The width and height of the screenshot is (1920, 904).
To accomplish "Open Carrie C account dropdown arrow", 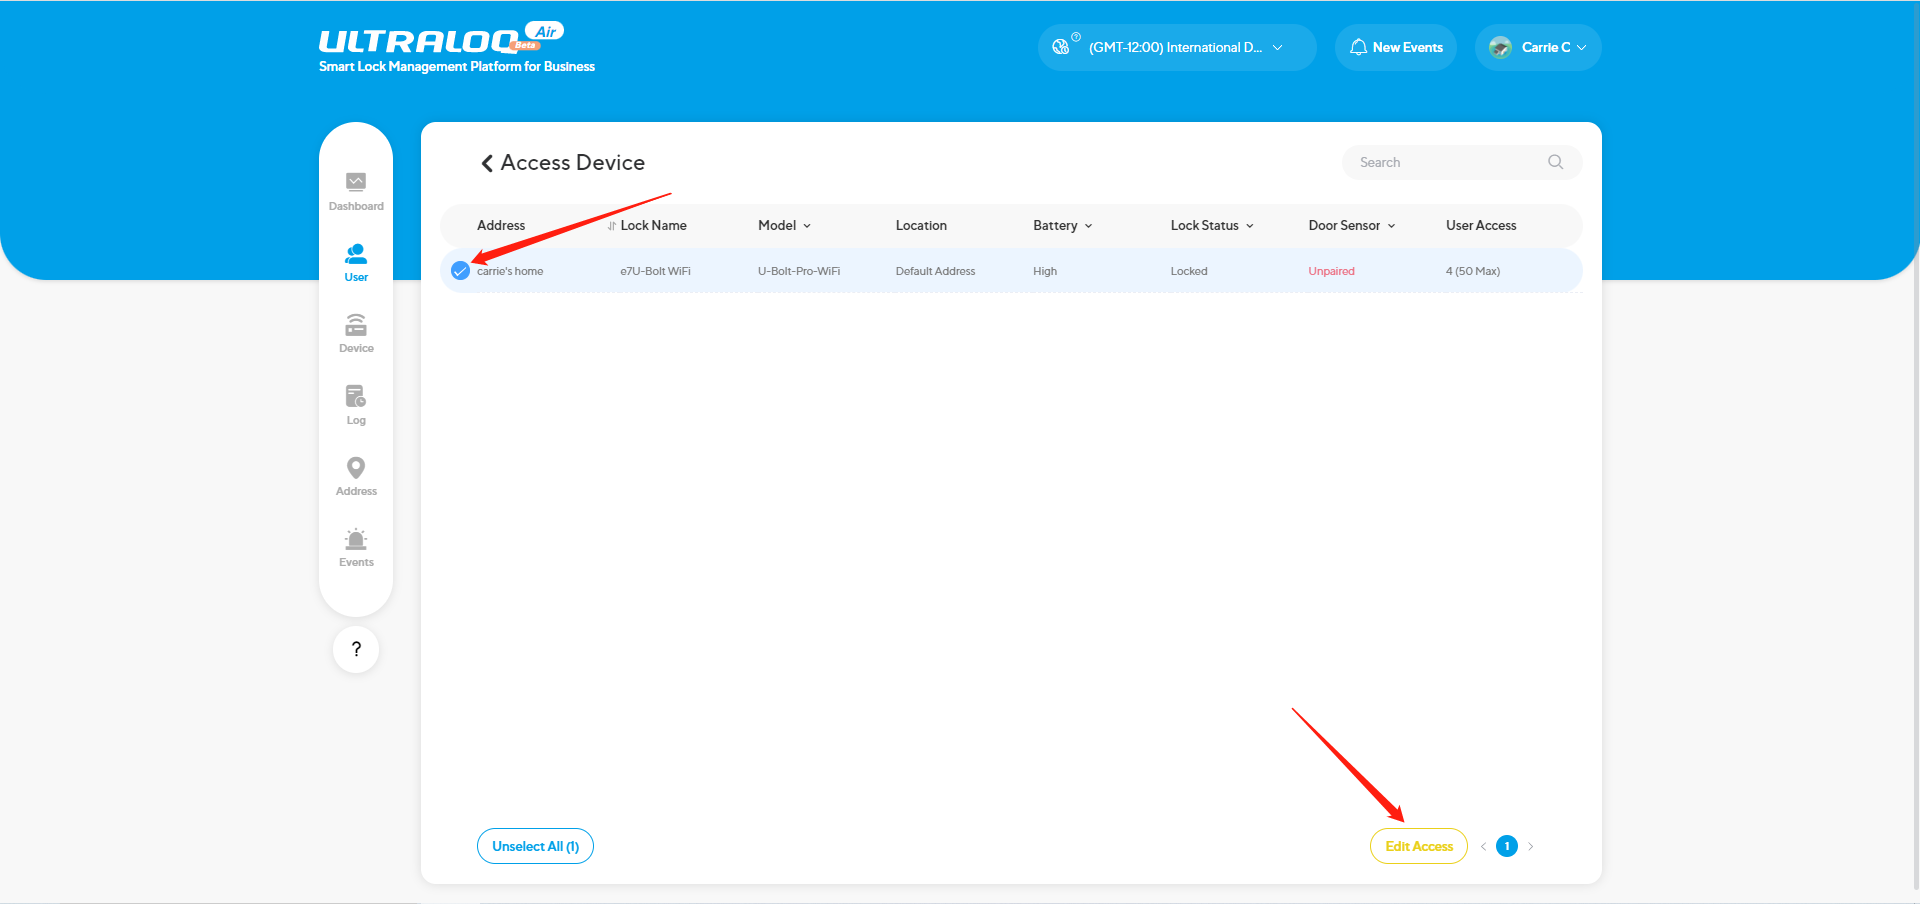I will pyautogui.click(x=1582, y=47).
